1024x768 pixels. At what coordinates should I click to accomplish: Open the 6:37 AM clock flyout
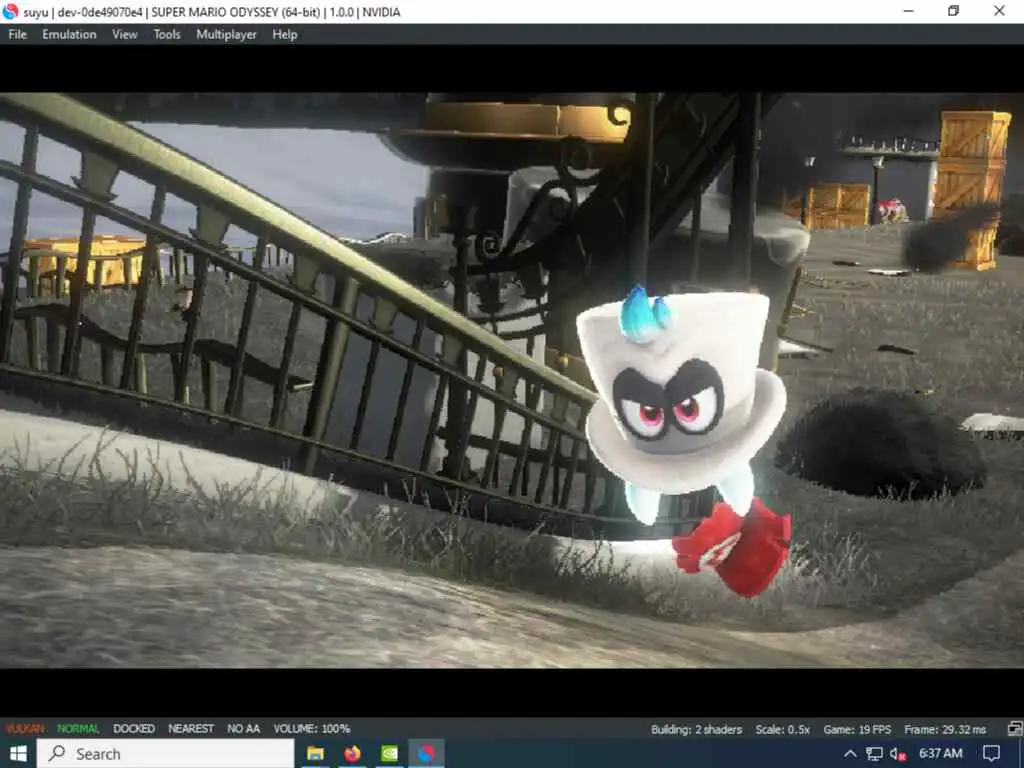tap(940, 754)
